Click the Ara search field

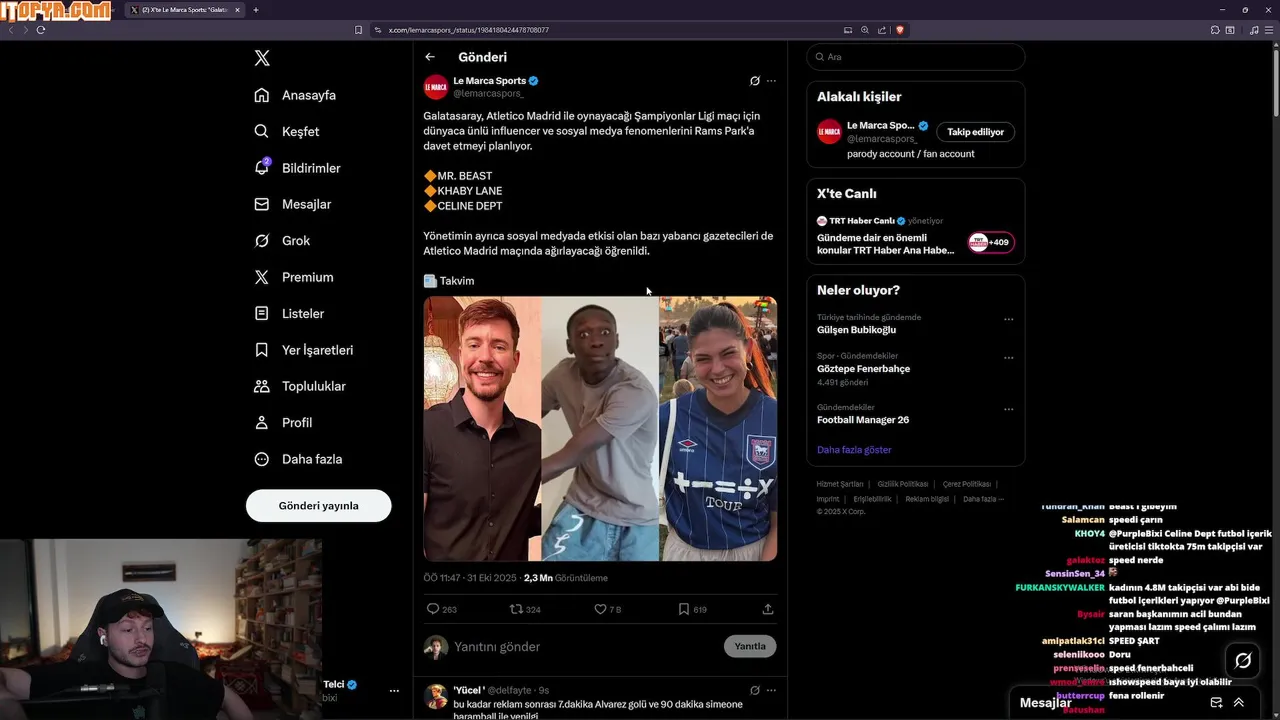coord(915,57)
